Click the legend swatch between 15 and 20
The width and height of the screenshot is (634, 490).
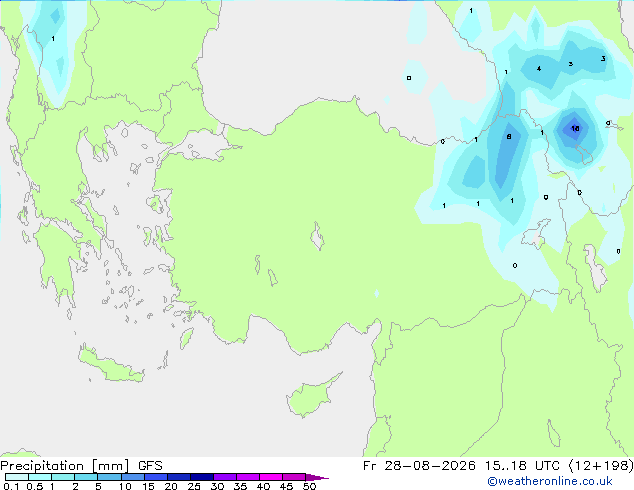[x=156, y=477]
